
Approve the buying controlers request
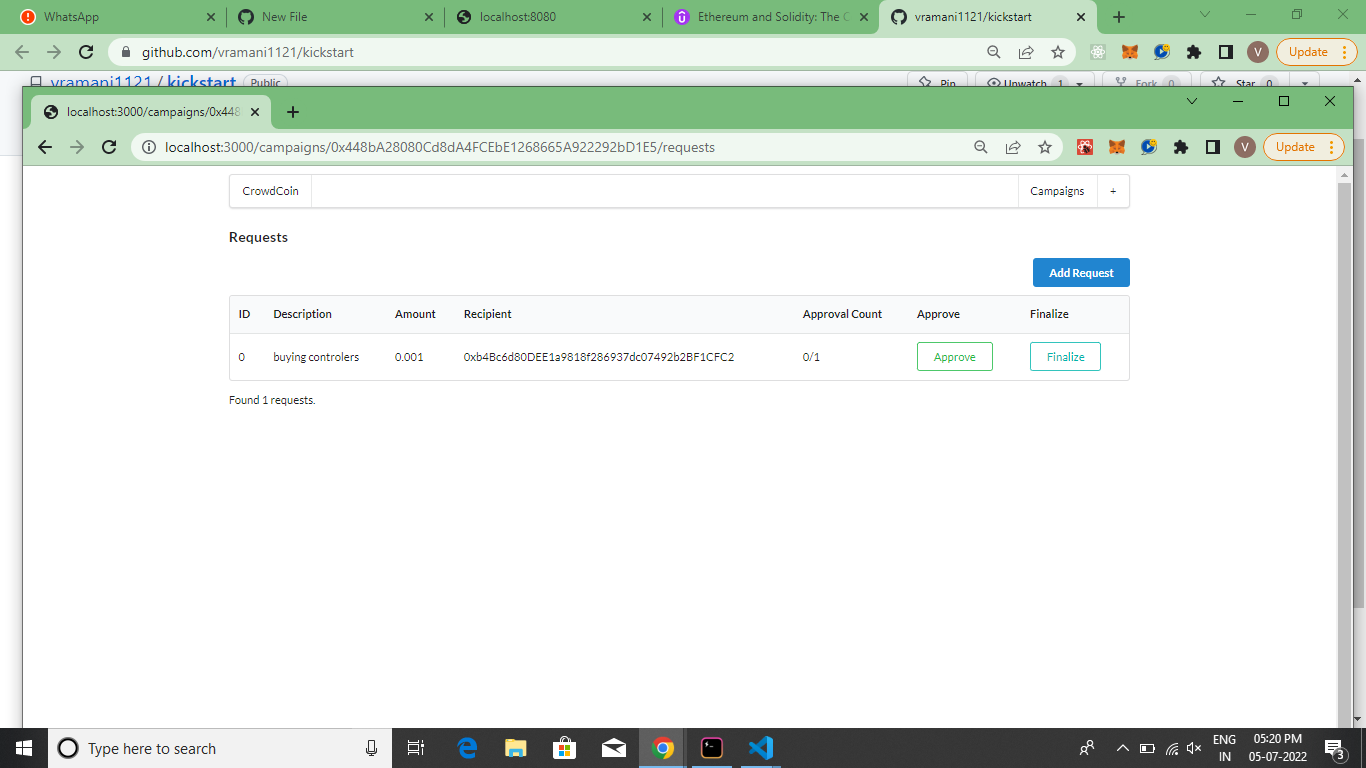(x=954, y=356)
